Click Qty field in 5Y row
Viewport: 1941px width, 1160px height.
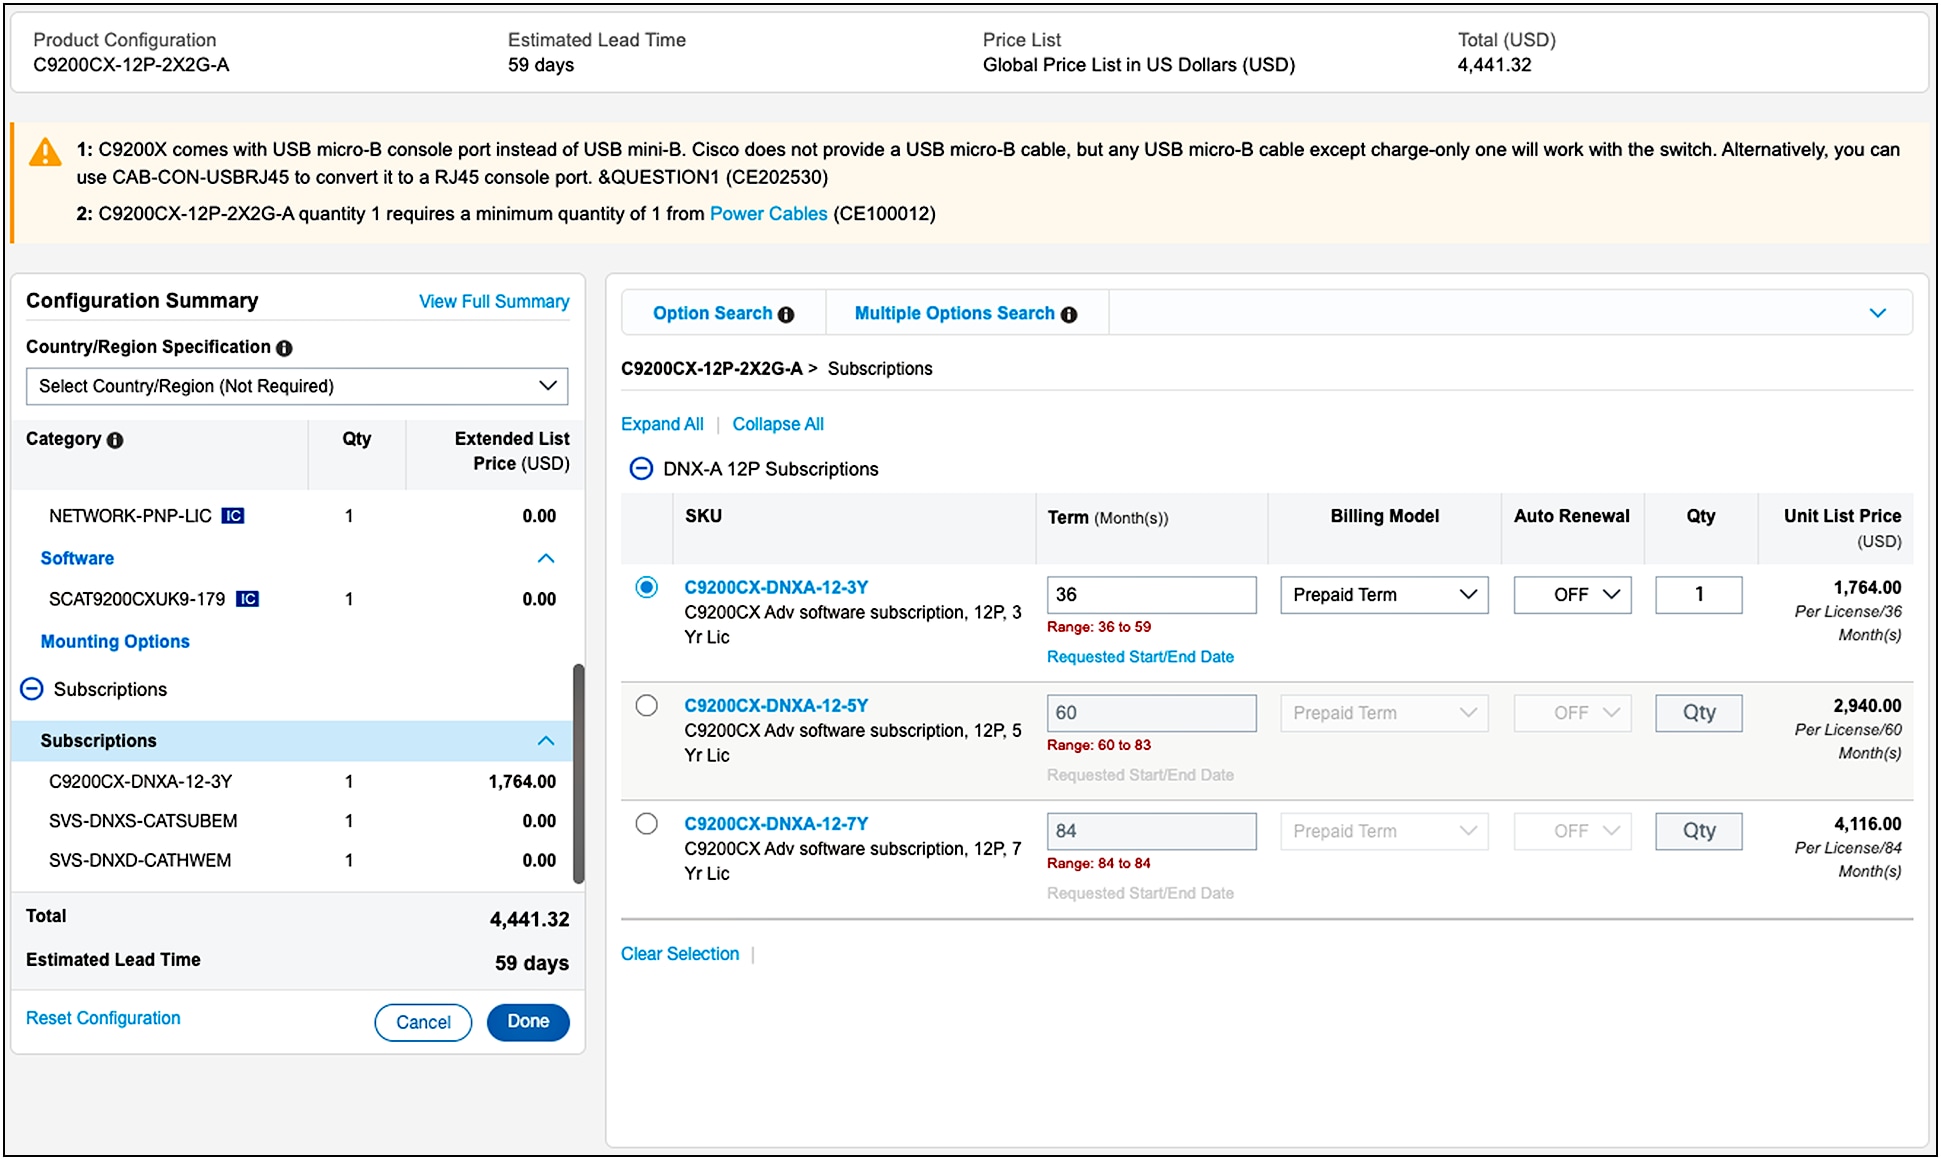point(1699,713)
